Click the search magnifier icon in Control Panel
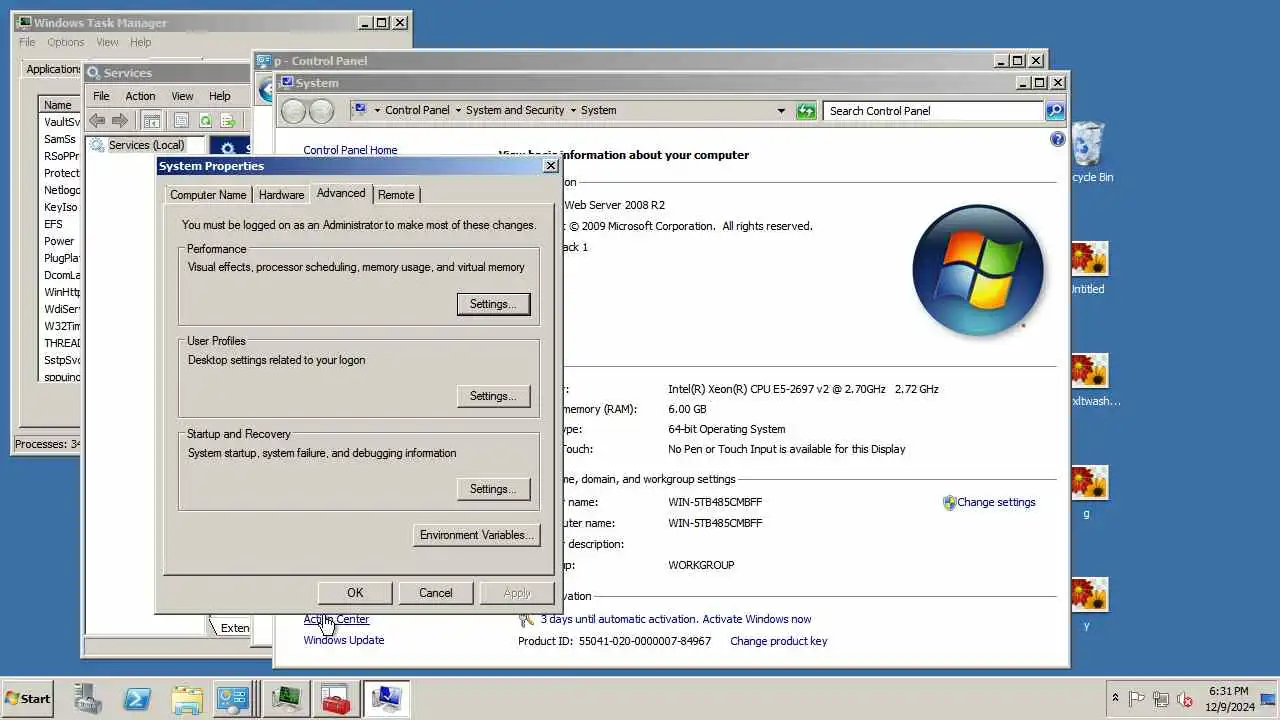 pyautogui.click(x=1054, y=111)
